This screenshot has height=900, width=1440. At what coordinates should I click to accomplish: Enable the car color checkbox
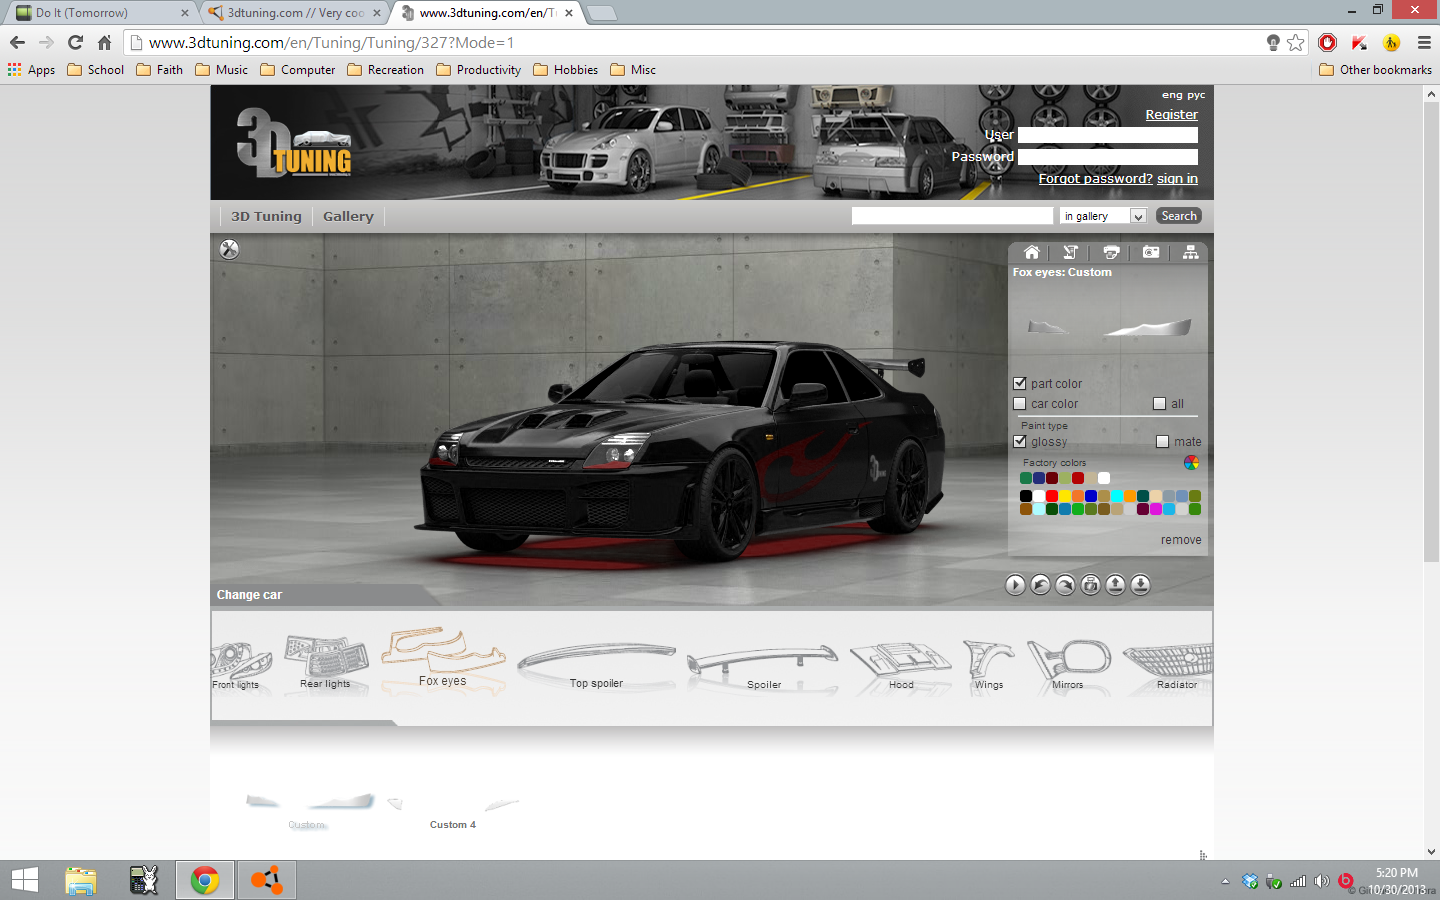[x=1020, y=403]
